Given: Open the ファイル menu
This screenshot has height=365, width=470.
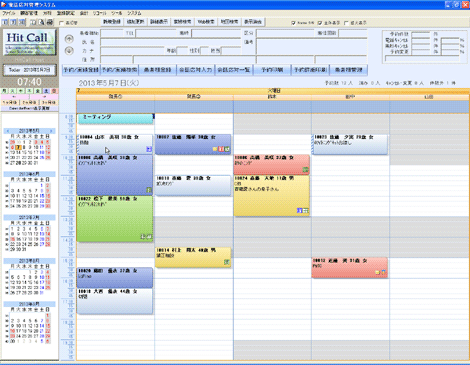Looking at the screenshot, I should [x=9, y=13].
